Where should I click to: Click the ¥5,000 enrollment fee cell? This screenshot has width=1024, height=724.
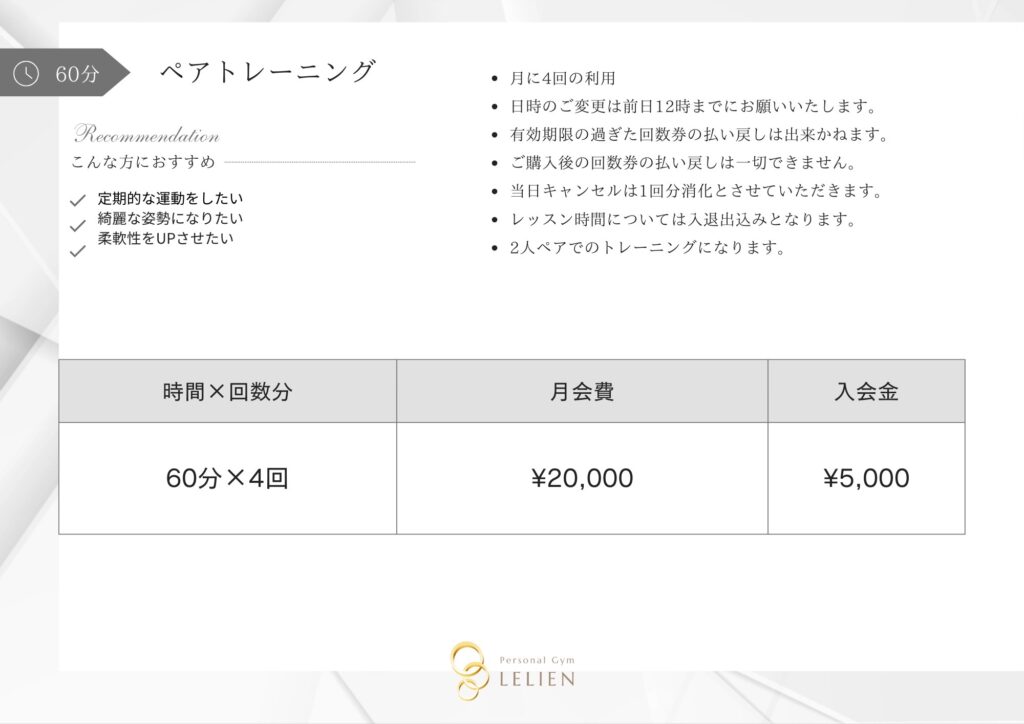click(x=867, y=478)
